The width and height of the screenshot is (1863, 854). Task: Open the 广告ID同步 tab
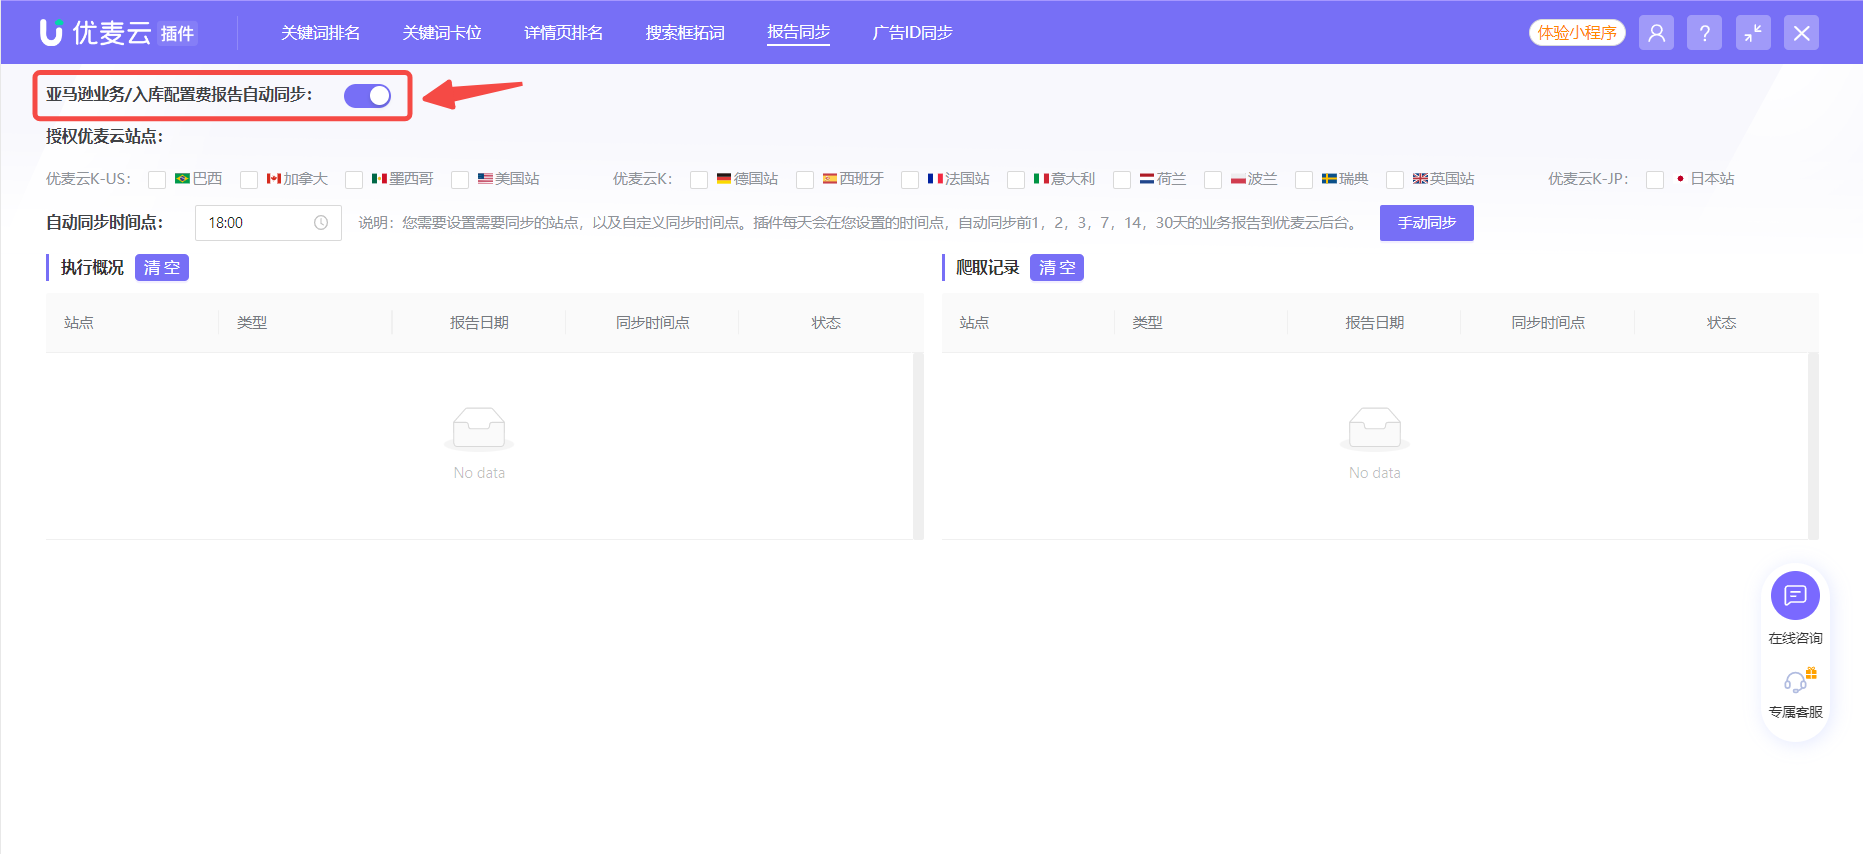pyautogui.click(x=912, y=33)
